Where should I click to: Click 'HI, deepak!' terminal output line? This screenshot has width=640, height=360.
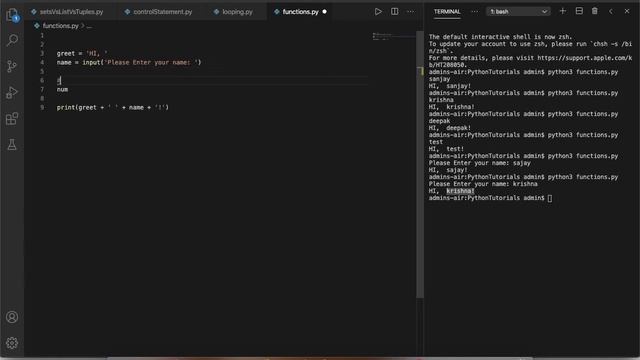coord(450,128)
